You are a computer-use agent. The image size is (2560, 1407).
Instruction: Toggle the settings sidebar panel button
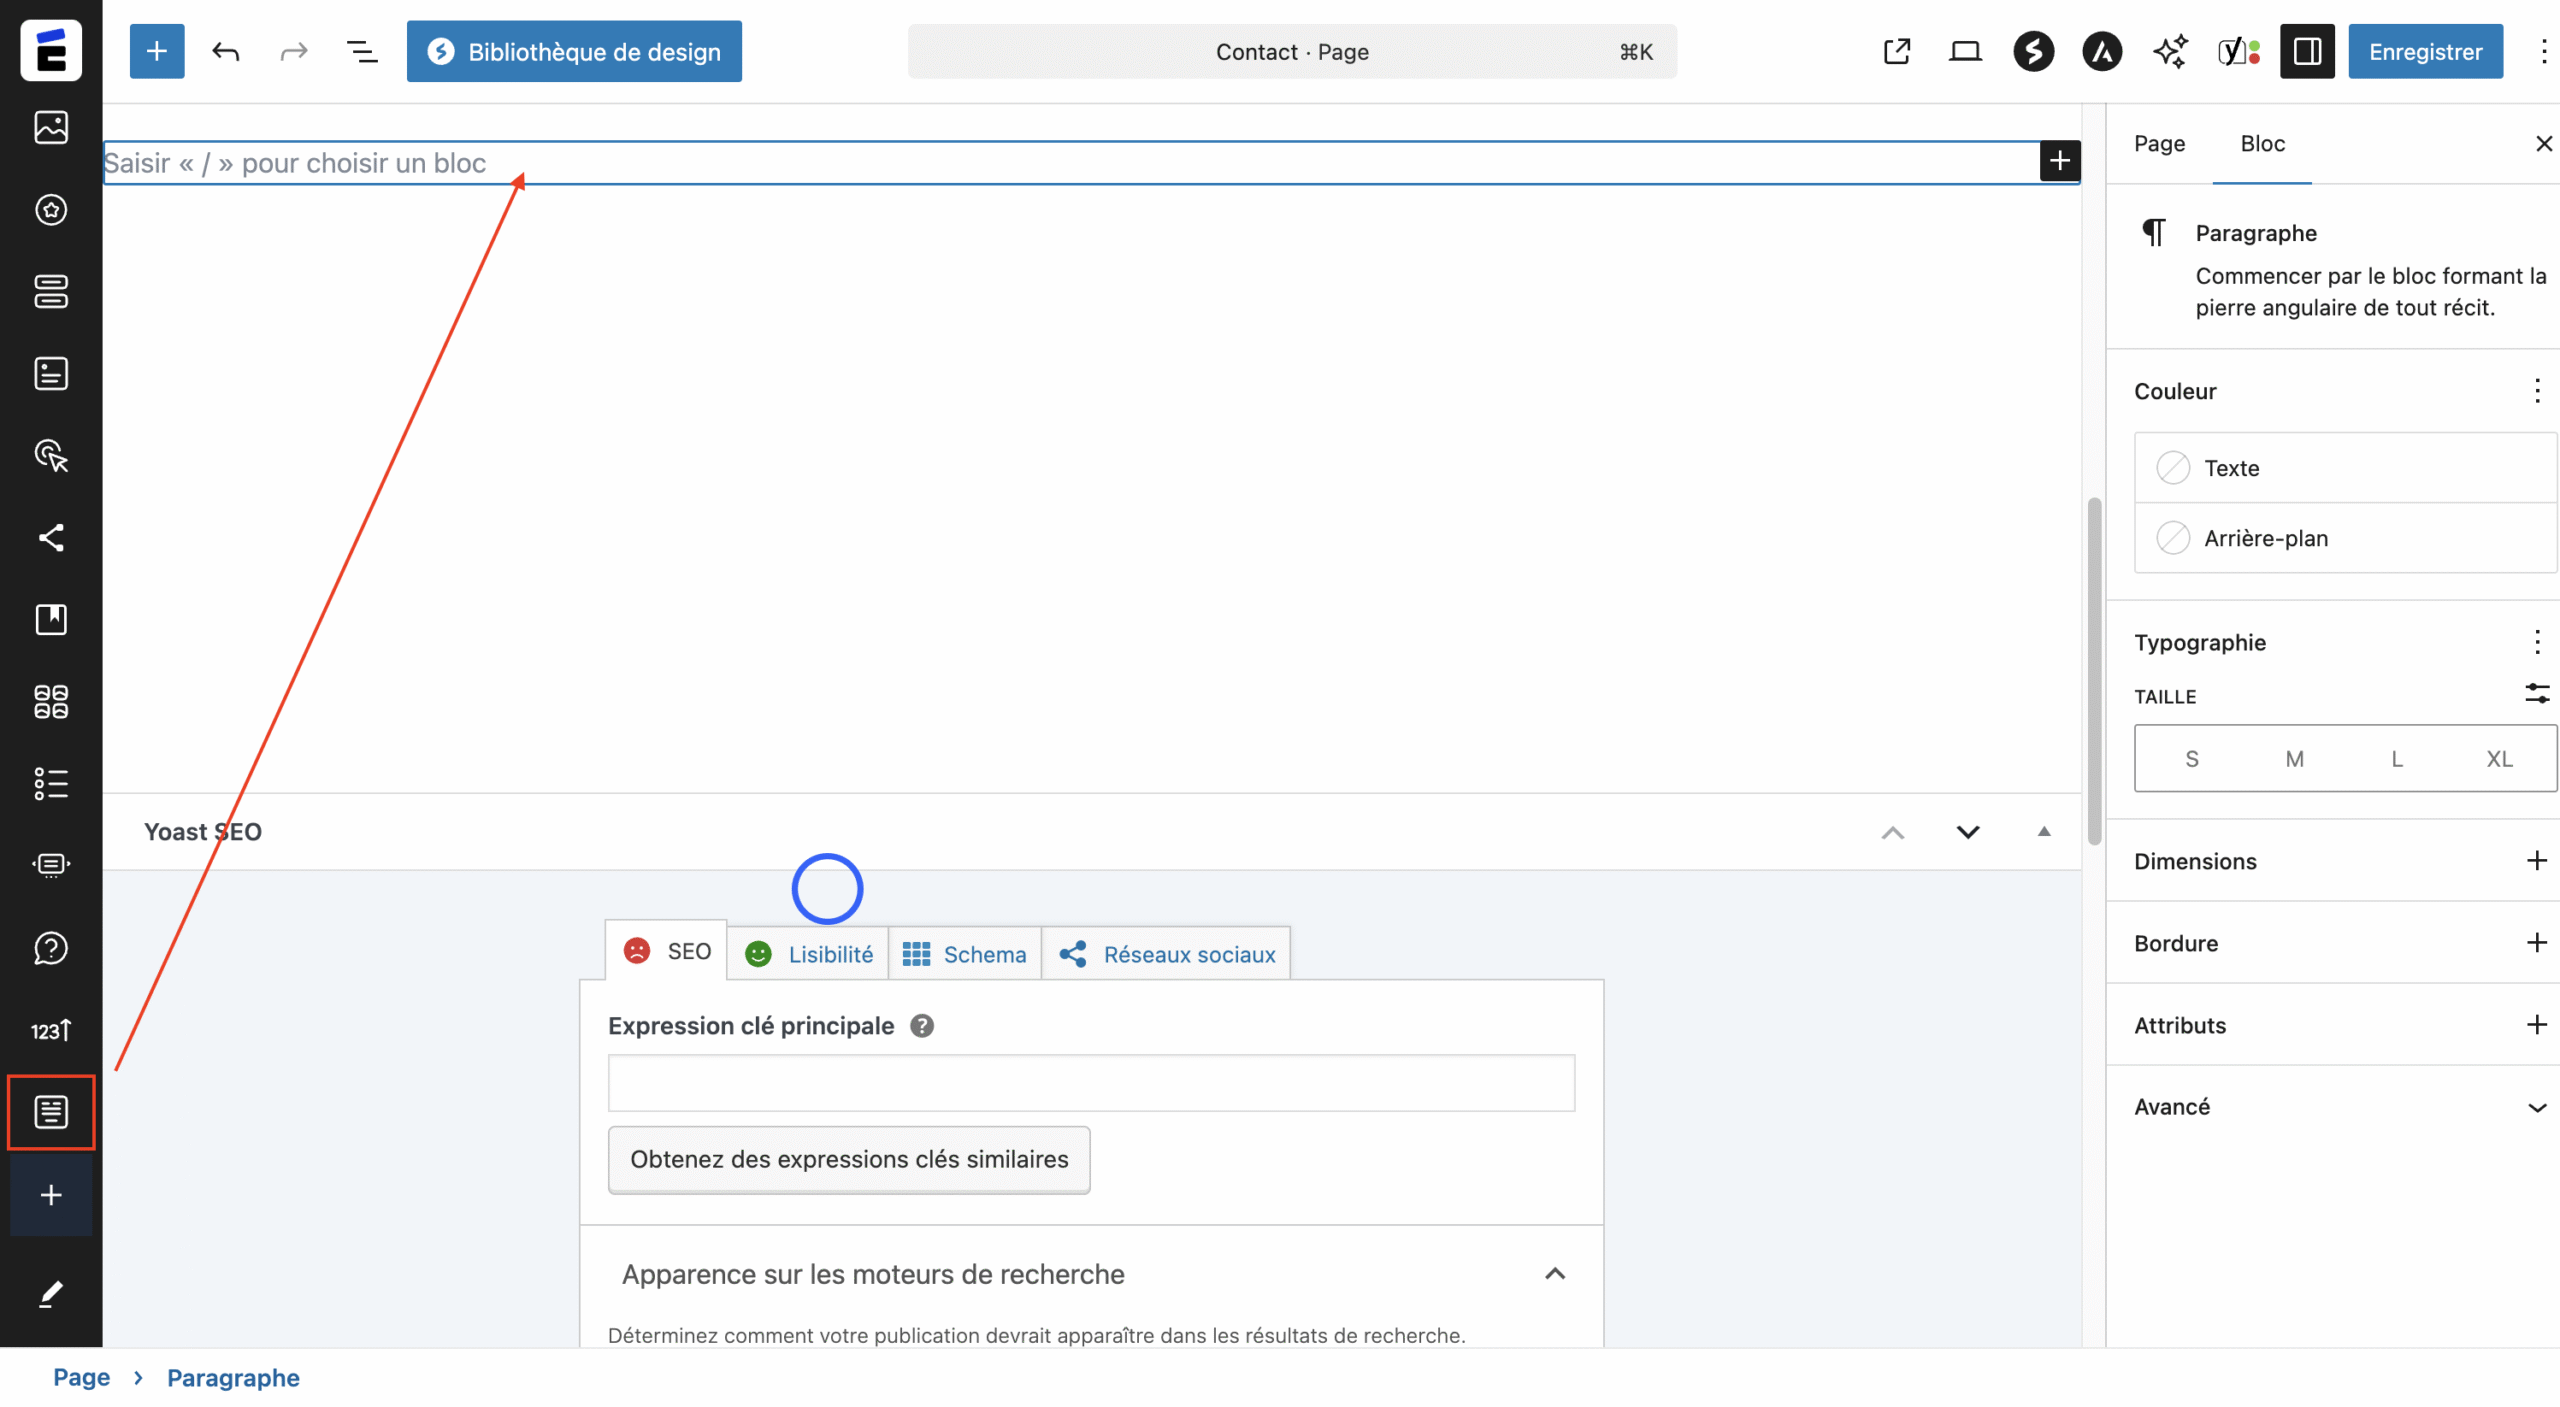click(x=2307, y=51)
